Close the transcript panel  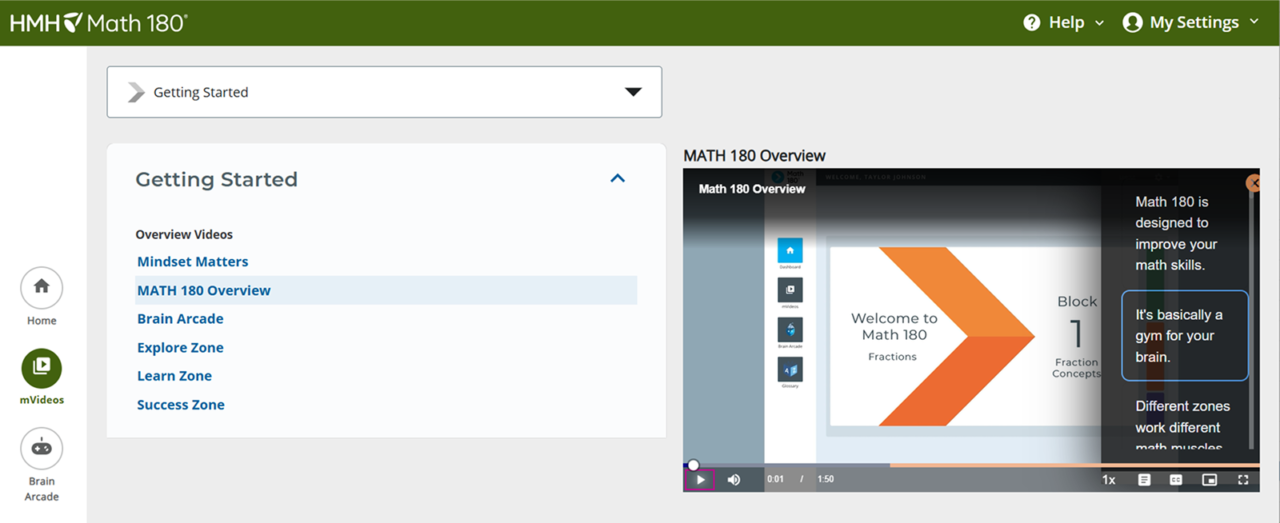(x=1253, y=184)
